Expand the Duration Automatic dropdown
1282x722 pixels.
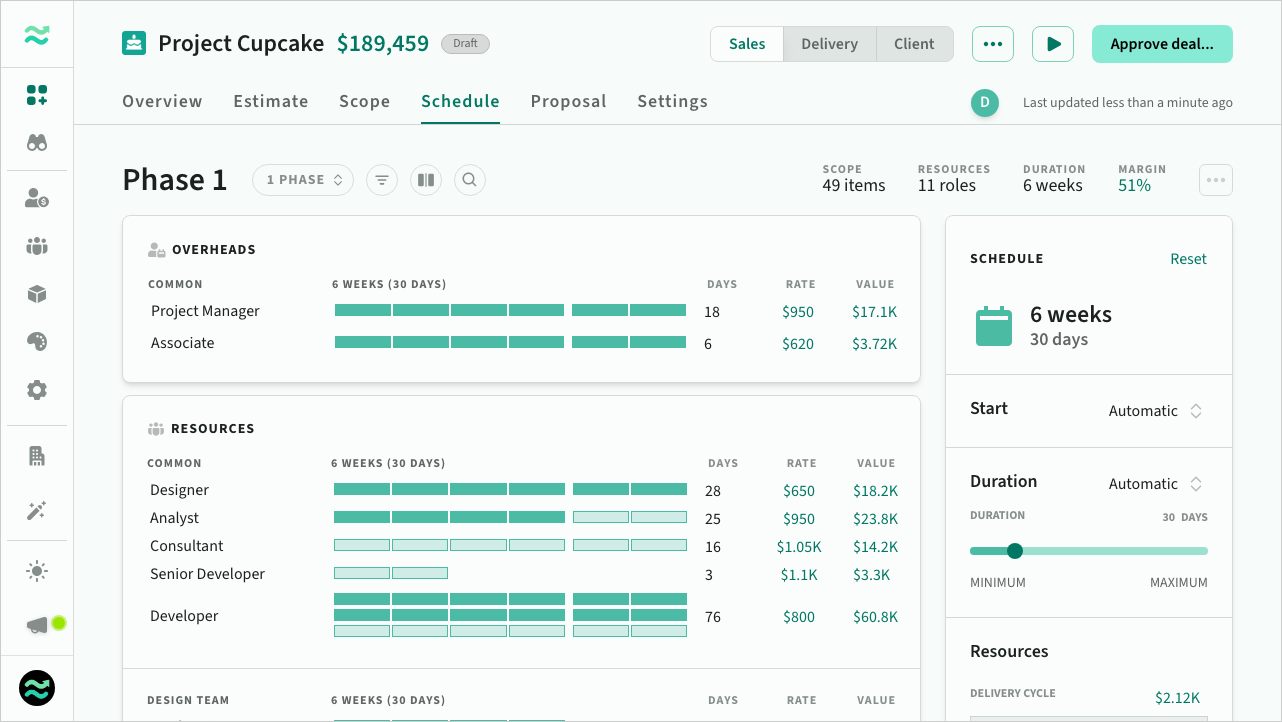(1155, 484)
